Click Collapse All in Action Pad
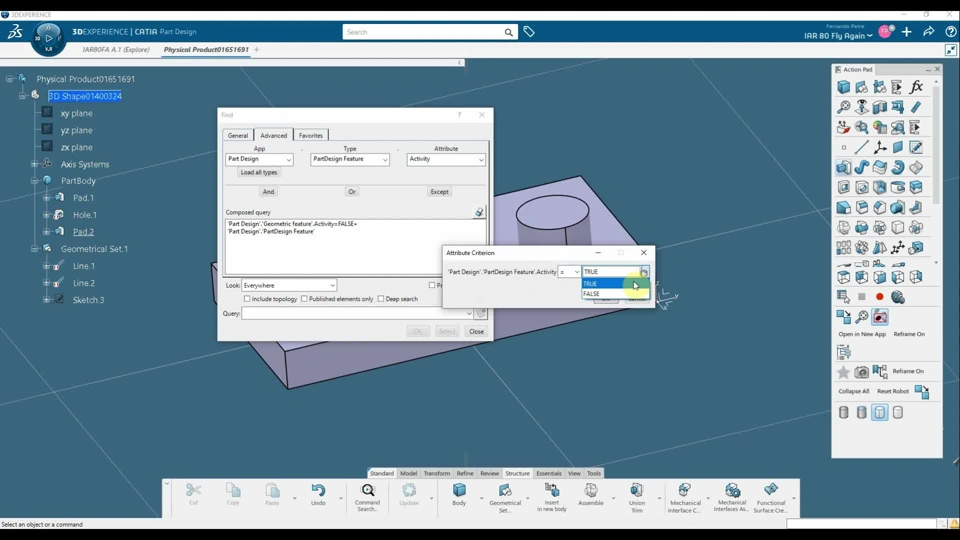 [853, 391]
